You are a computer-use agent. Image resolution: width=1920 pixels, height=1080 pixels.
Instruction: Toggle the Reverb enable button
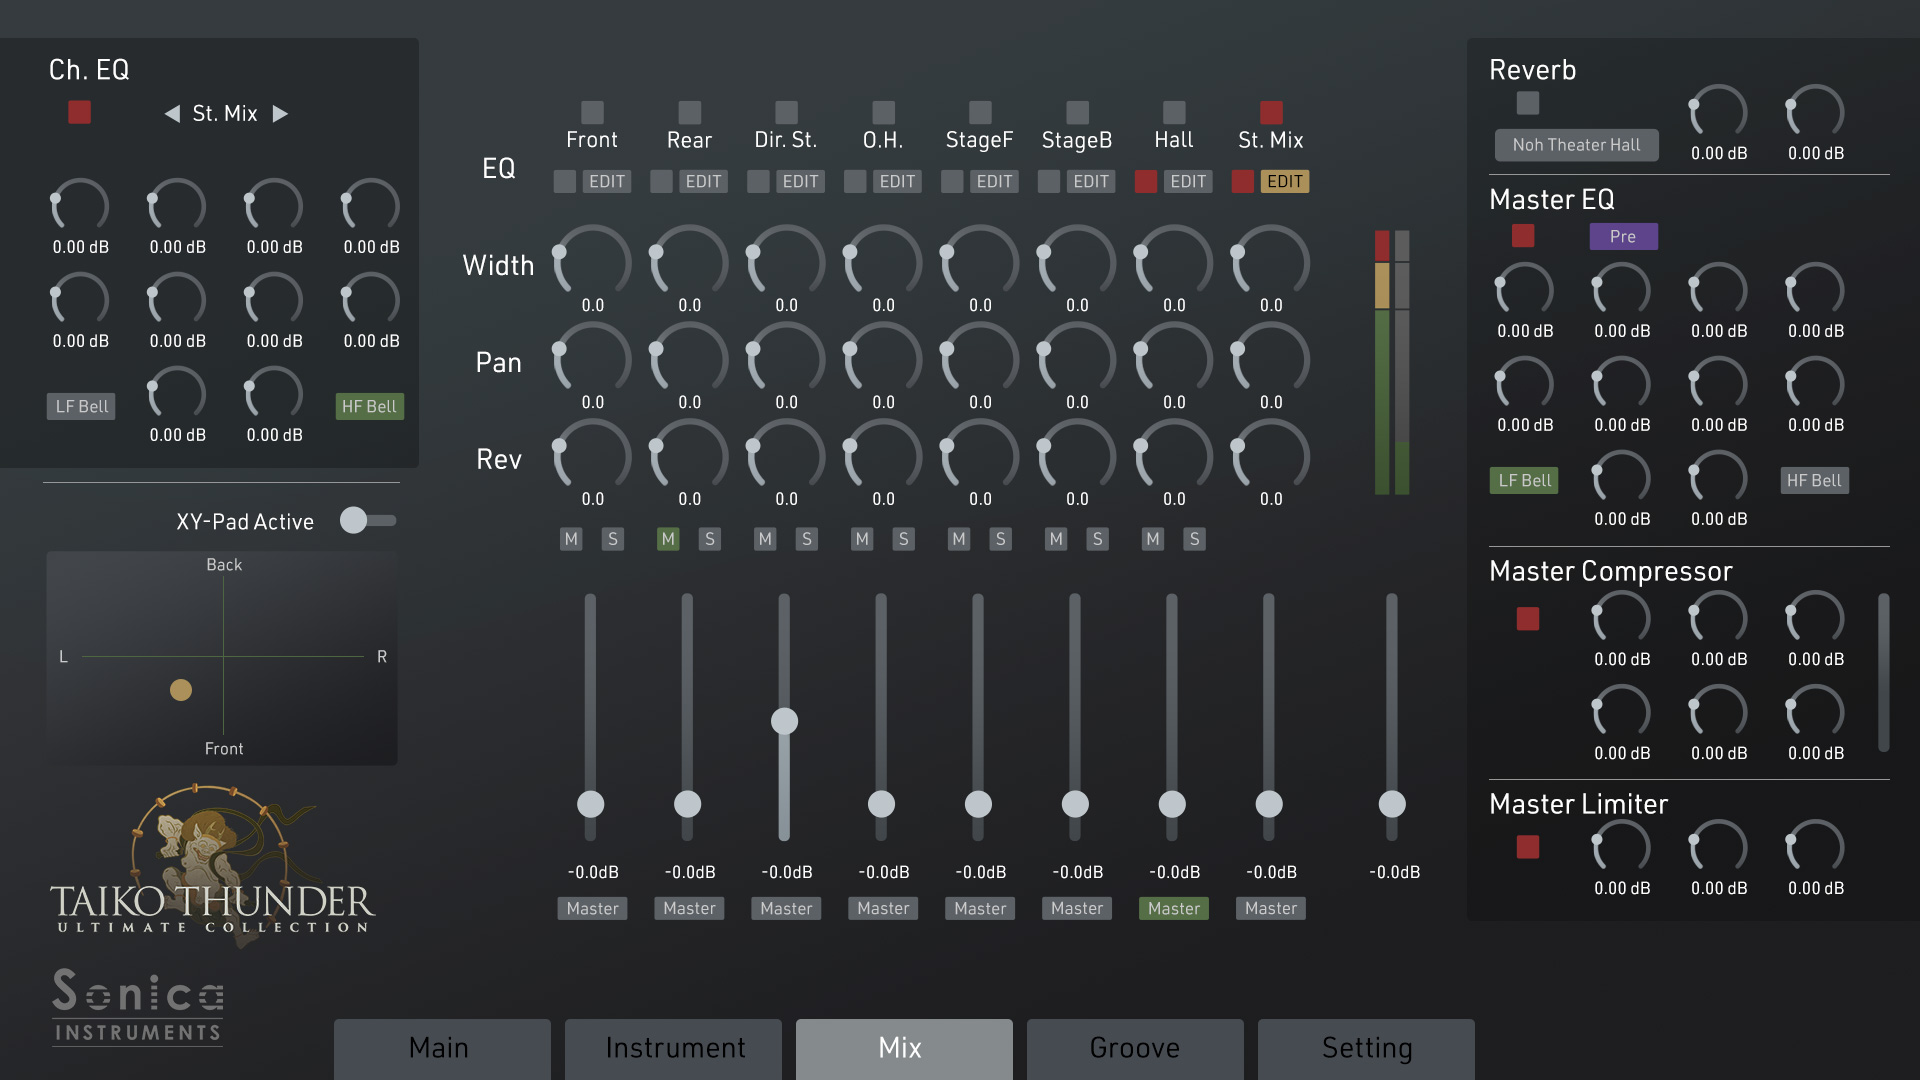point(1527,103)
